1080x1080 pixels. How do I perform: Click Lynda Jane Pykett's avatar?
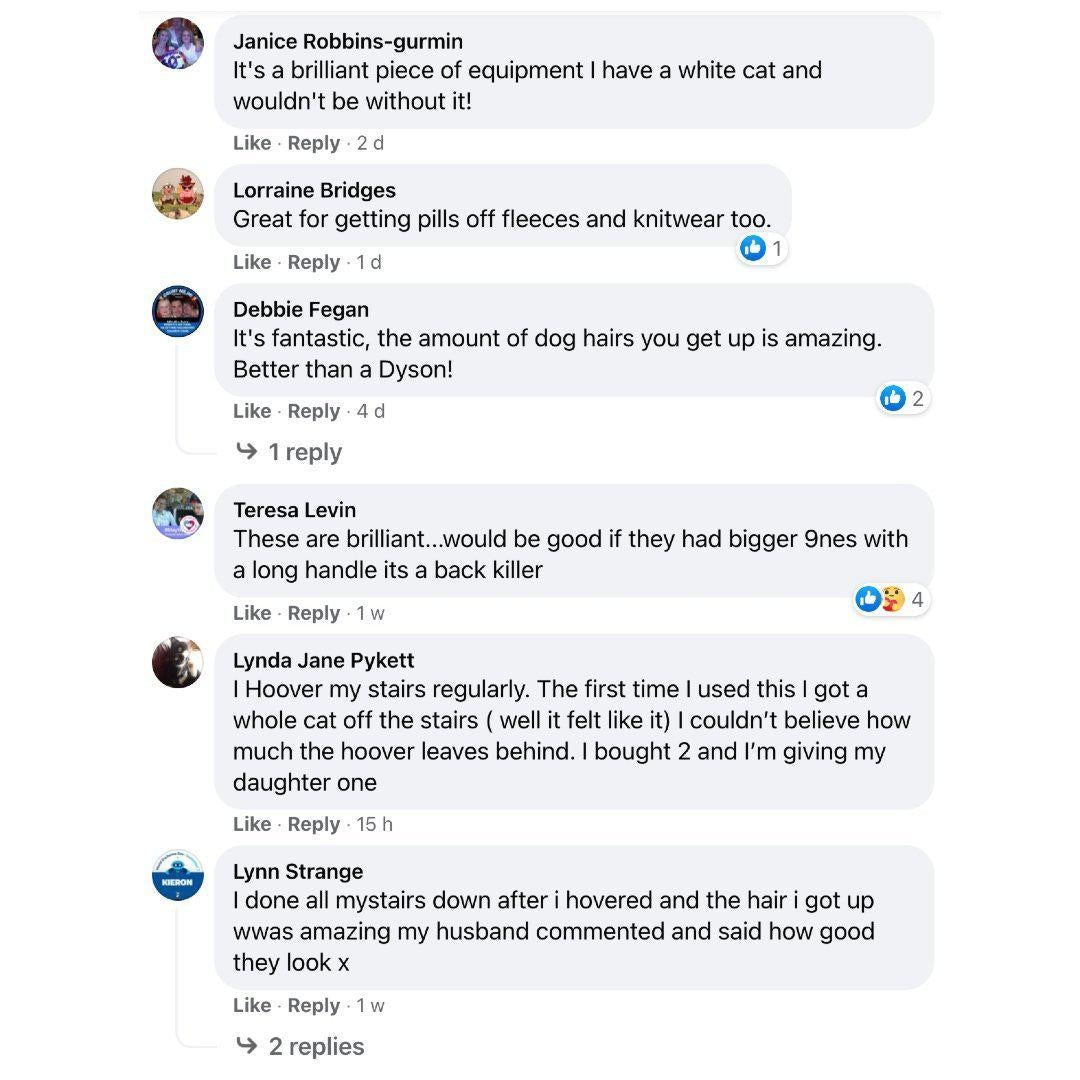(x=178, y=662)
